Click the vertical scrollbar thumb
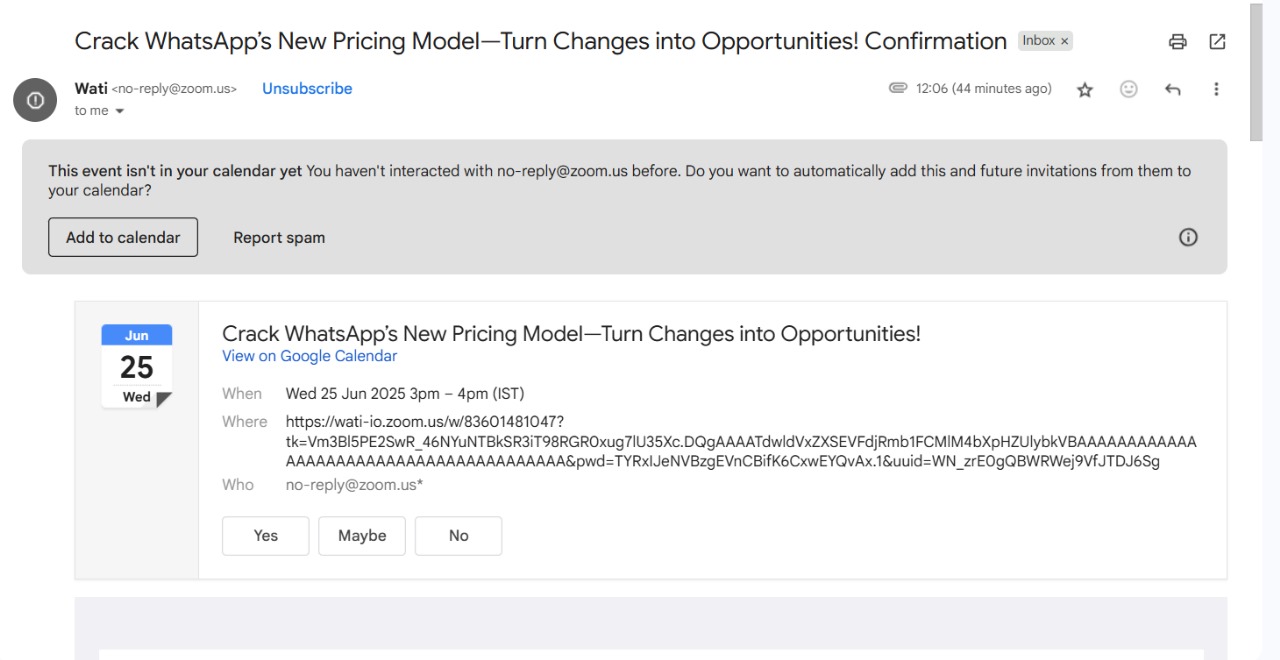This screenshot has height=660, width=1280. point(1257,70)
